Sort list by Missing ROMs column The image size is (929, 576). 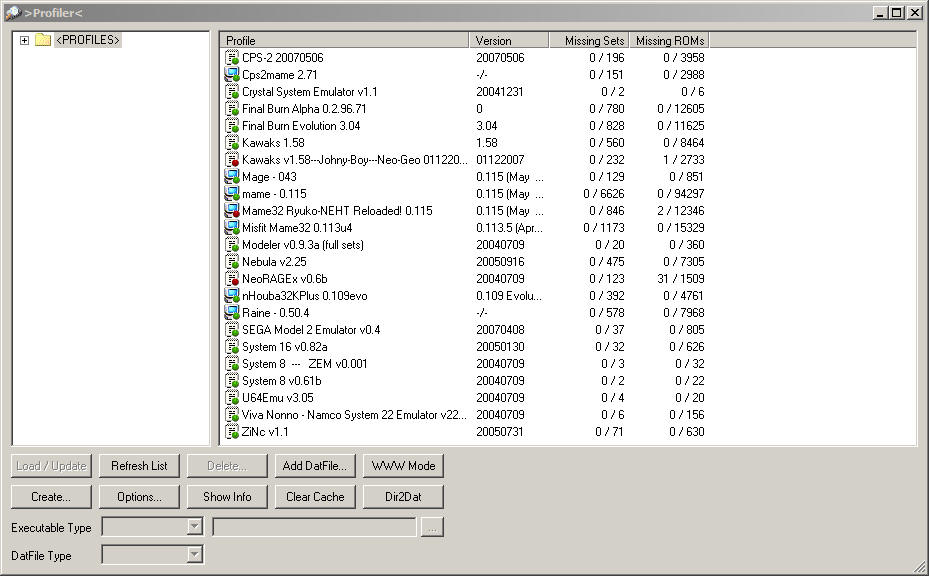point(669,40)
